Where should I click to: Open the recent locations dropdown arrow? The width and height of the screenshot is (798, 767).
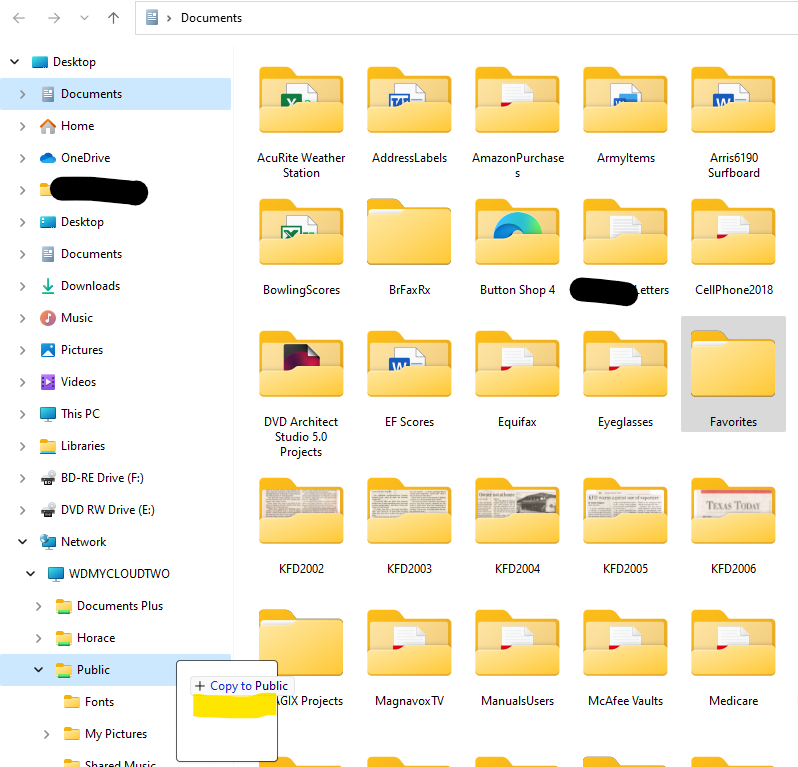coord(84,18)
